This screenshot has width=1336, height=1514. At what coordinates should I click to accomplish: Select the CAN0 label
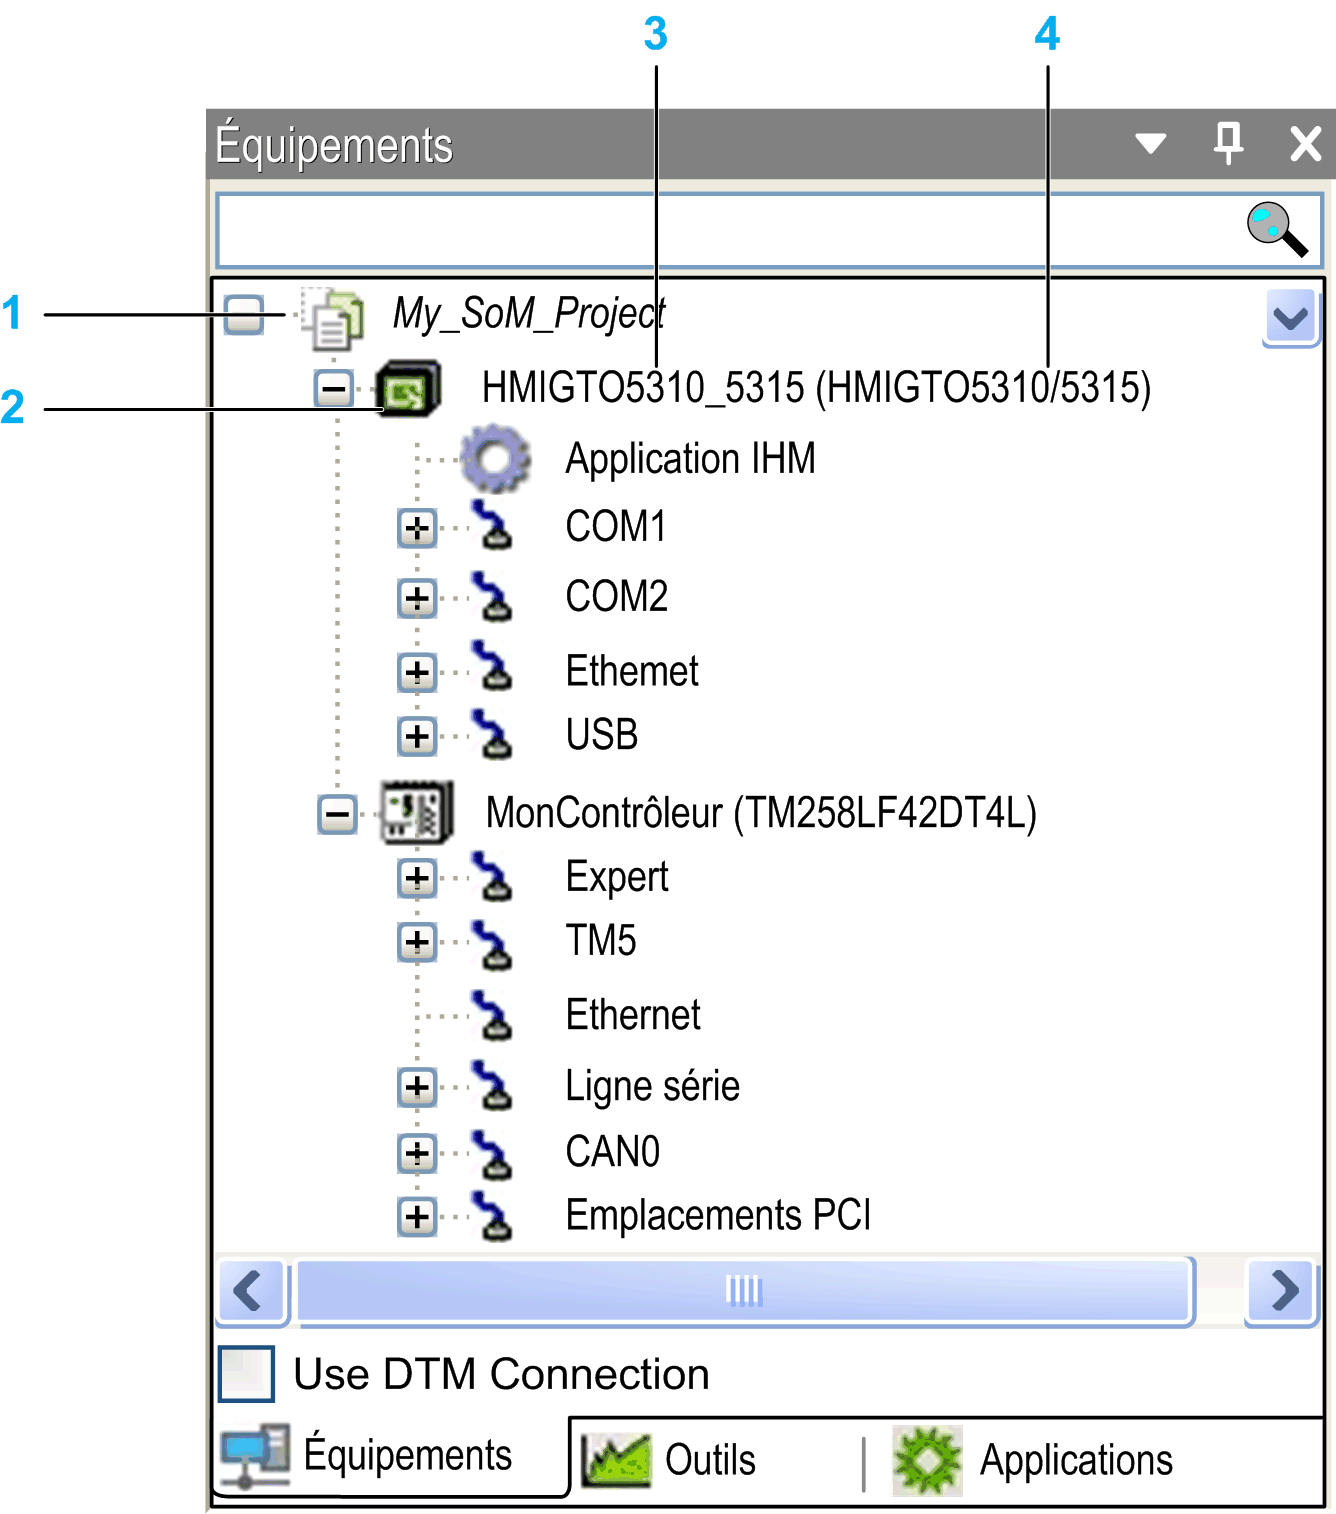[613, 1152]
